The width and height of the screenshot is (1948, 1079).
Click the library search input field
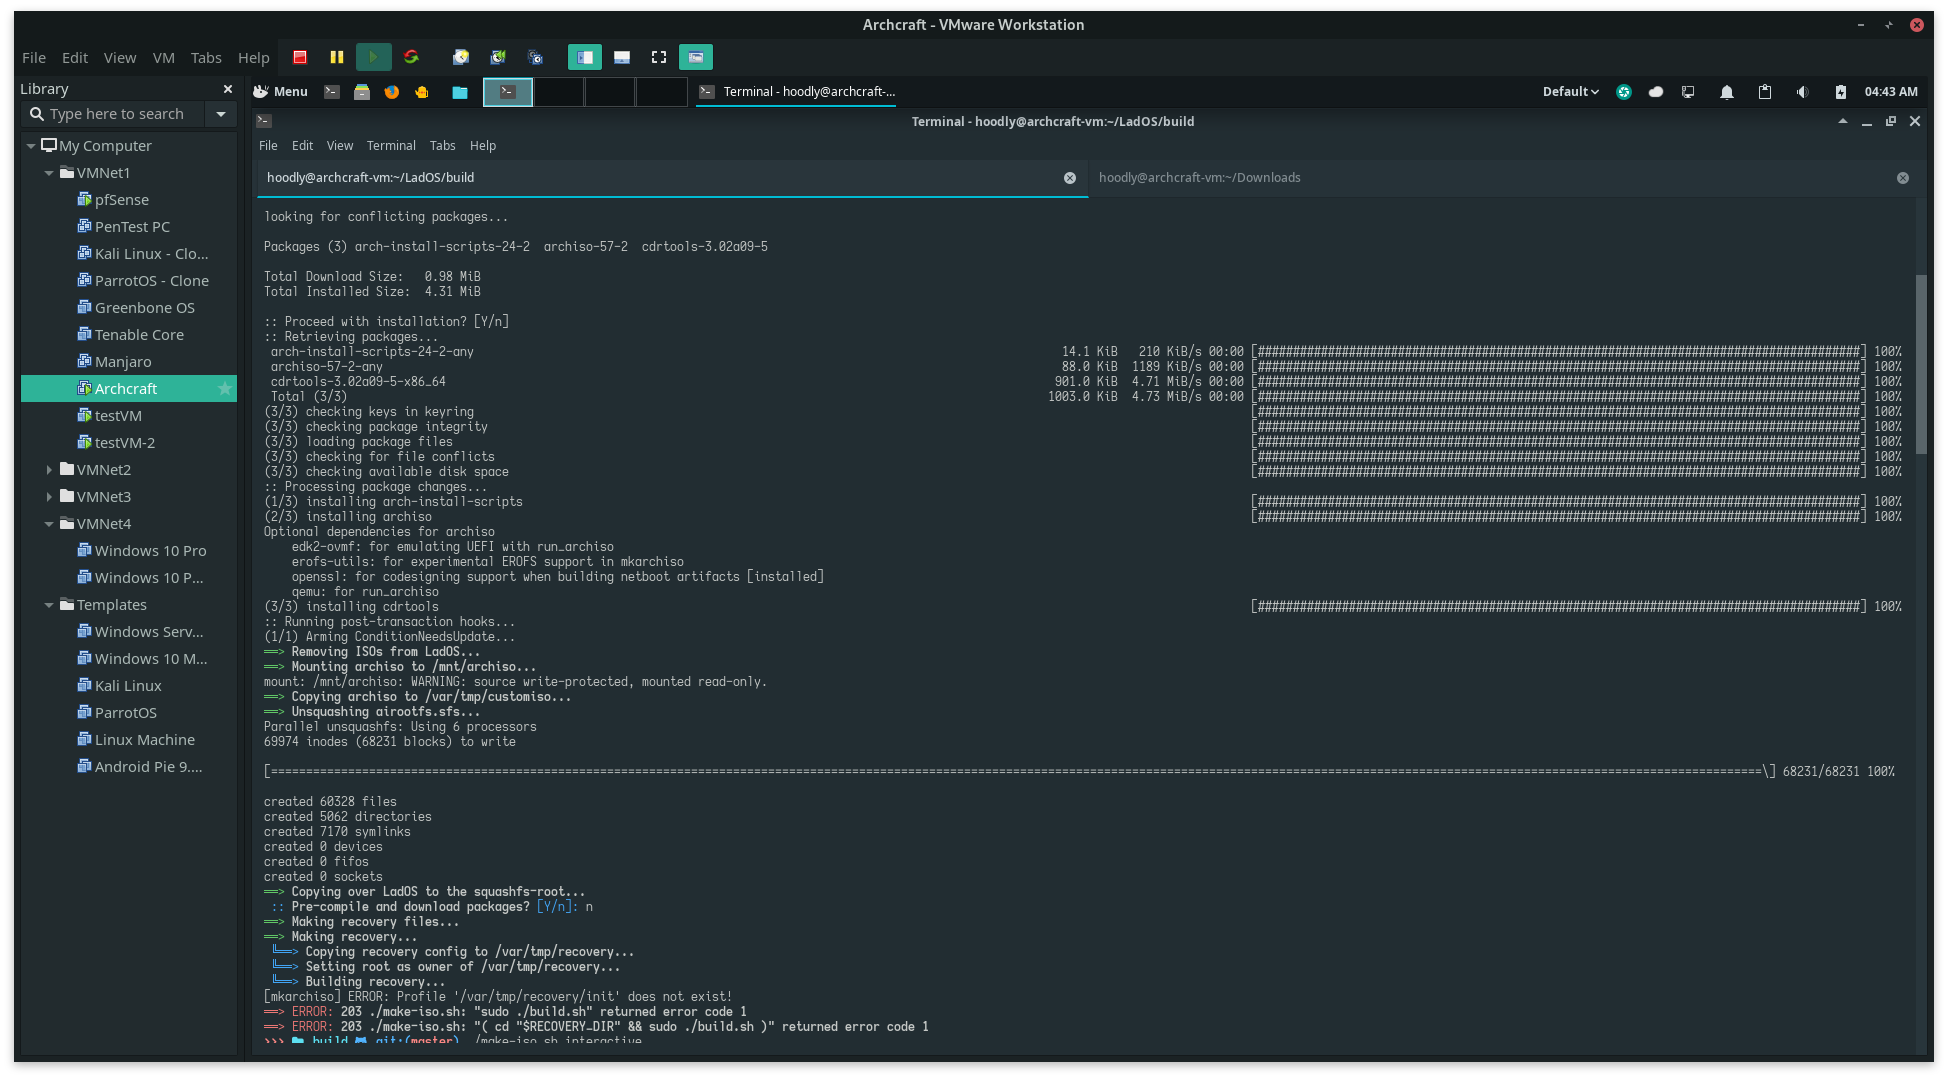115,114
